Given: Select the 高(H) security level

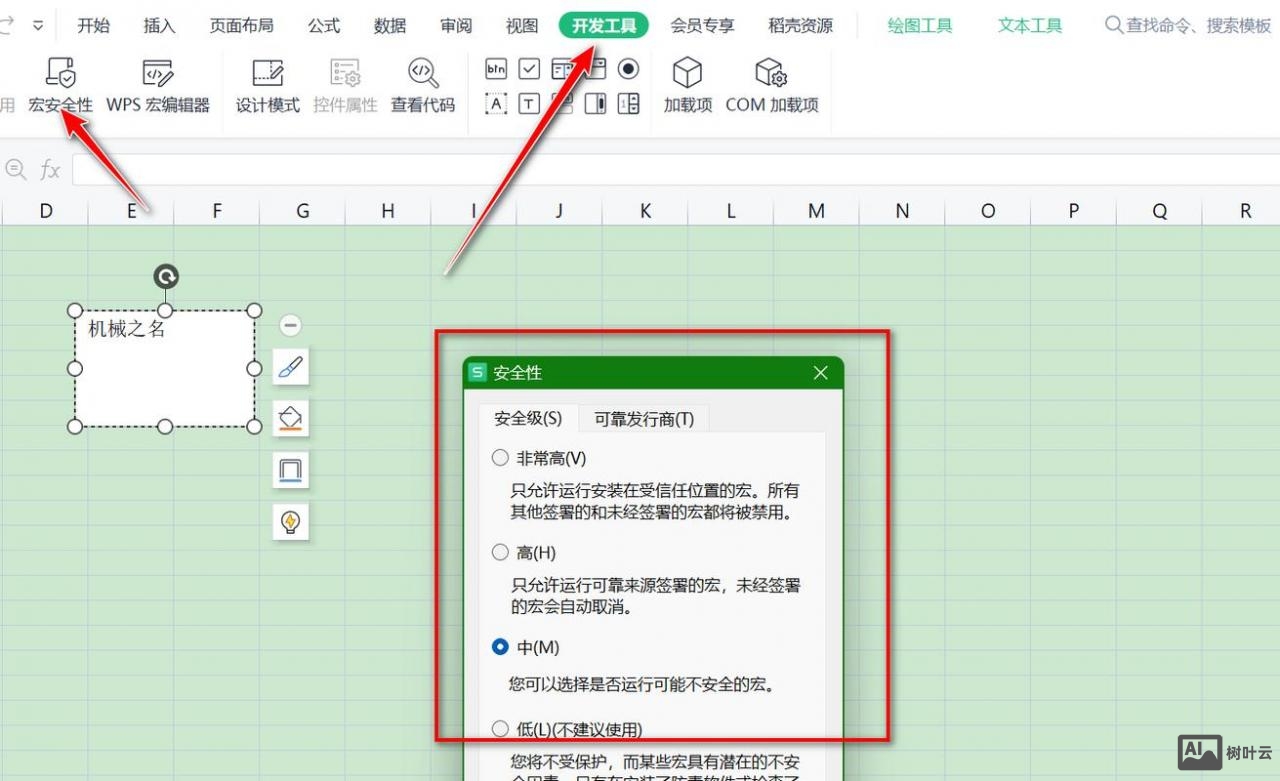Looking at the screenshot, I should (500, 552).
